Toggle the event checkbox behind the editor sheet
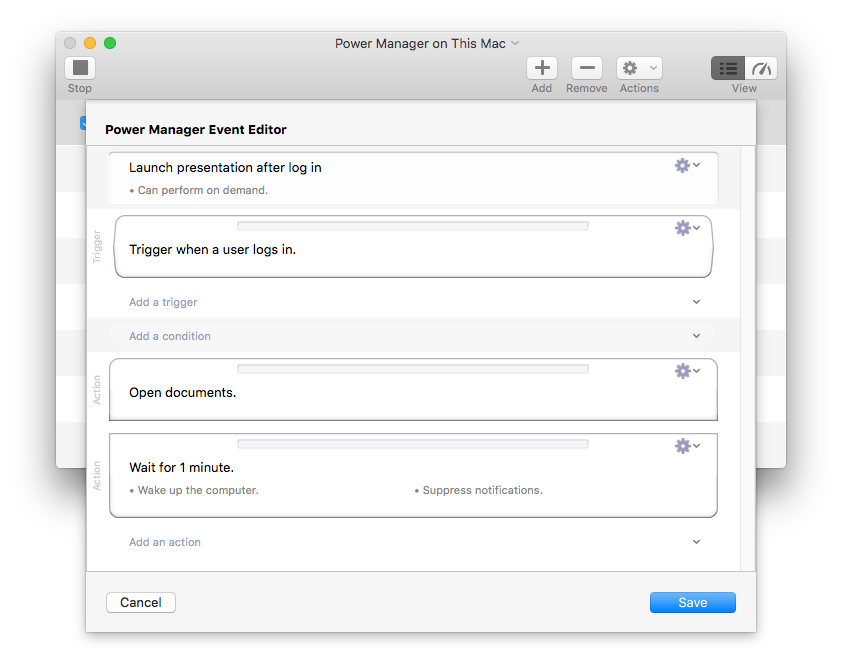 coord(83,123)
